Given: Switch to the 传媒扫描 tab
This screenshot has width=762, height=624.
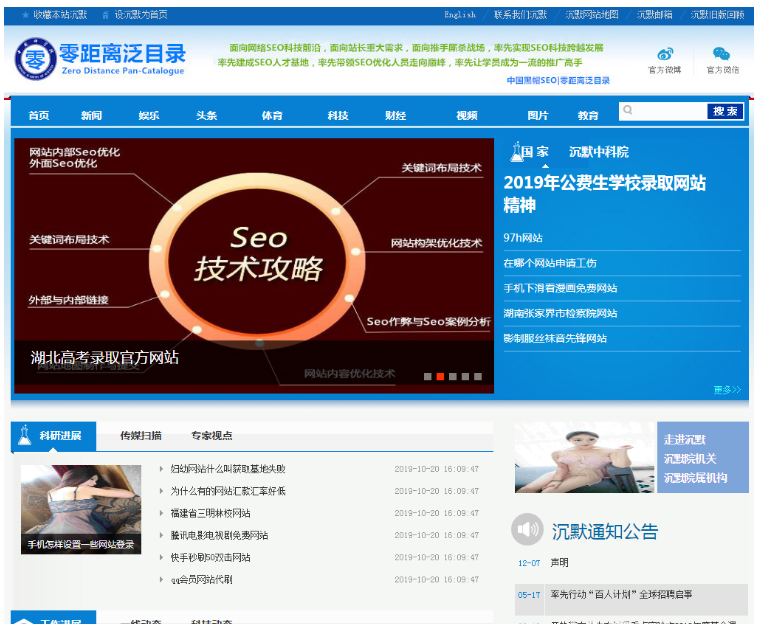Looking at the screenshot, I should click(141, 436).
